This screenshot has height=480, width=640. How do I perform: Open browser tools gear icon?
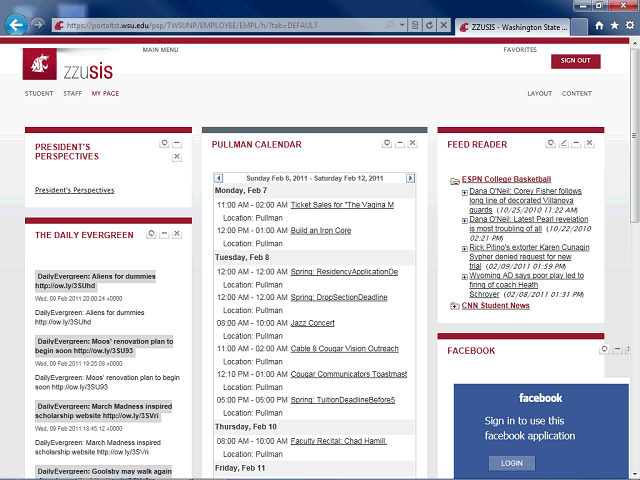point(630,26)
